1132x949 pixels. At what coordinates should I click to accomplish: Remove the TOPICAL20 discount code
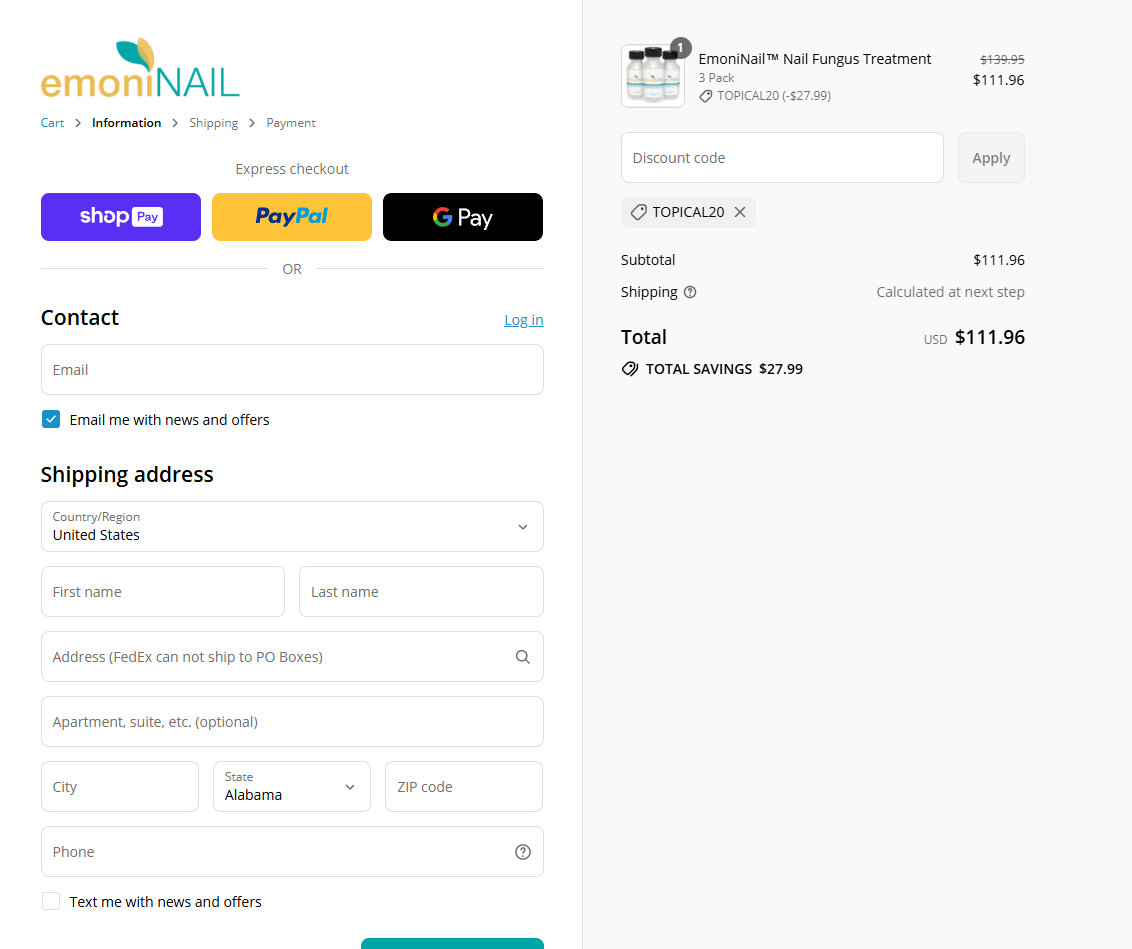(x=740, y=212)
